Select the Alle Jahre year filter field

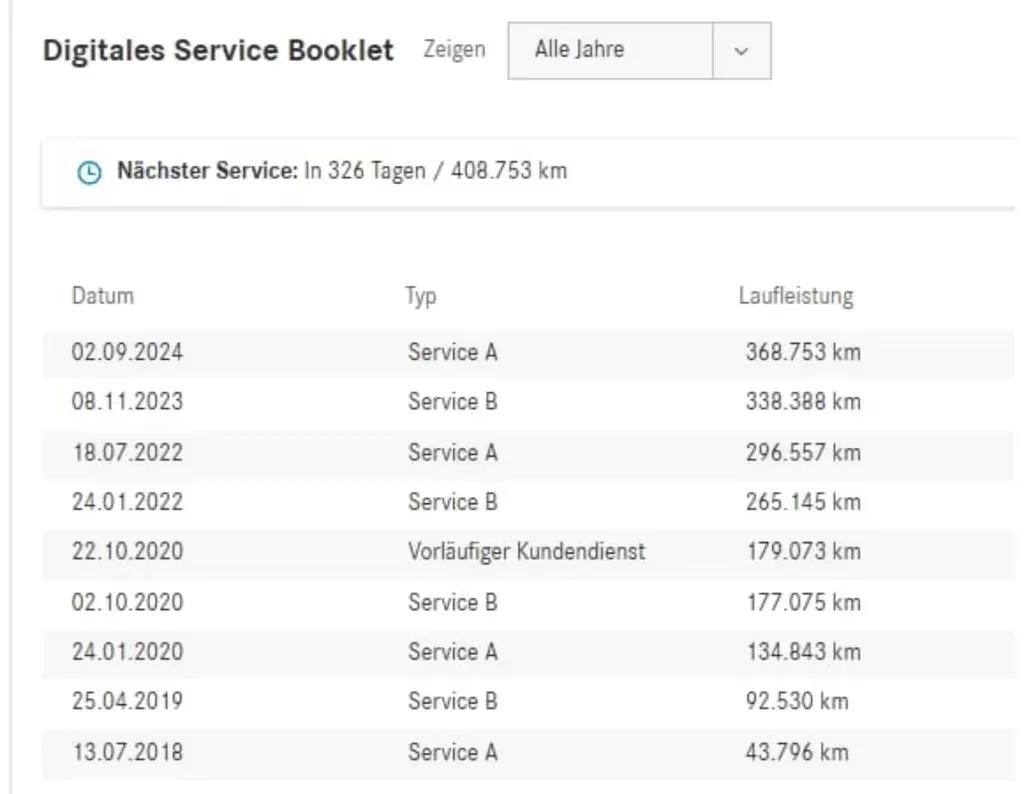point(639,51)
